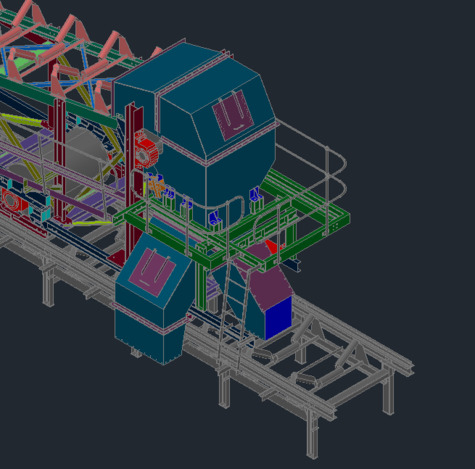475x469 pixels.
Task: Click the bright blue panel on discharge chute
Action: [x=278, y=318]
